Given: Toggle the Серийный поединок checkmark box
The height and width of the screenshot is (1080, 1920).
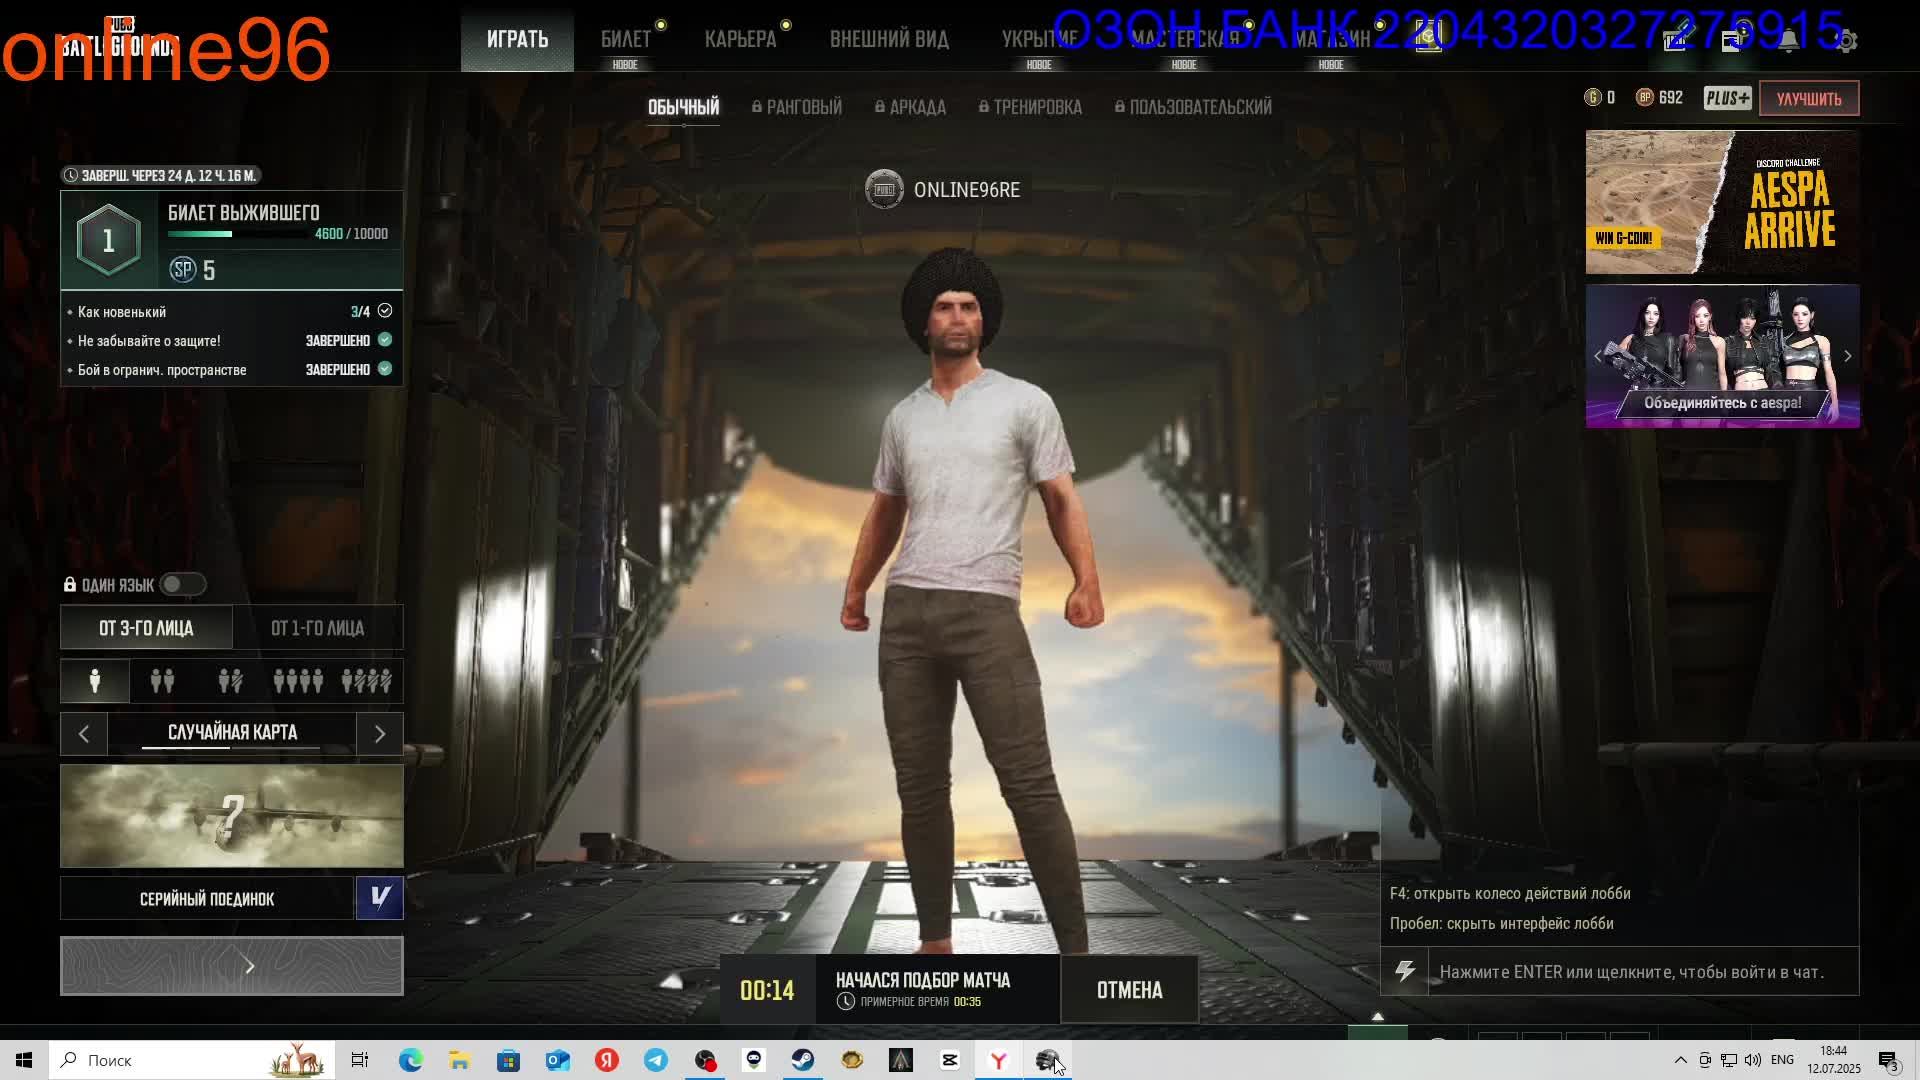Looking at the screenshot, I should [379, 898].
